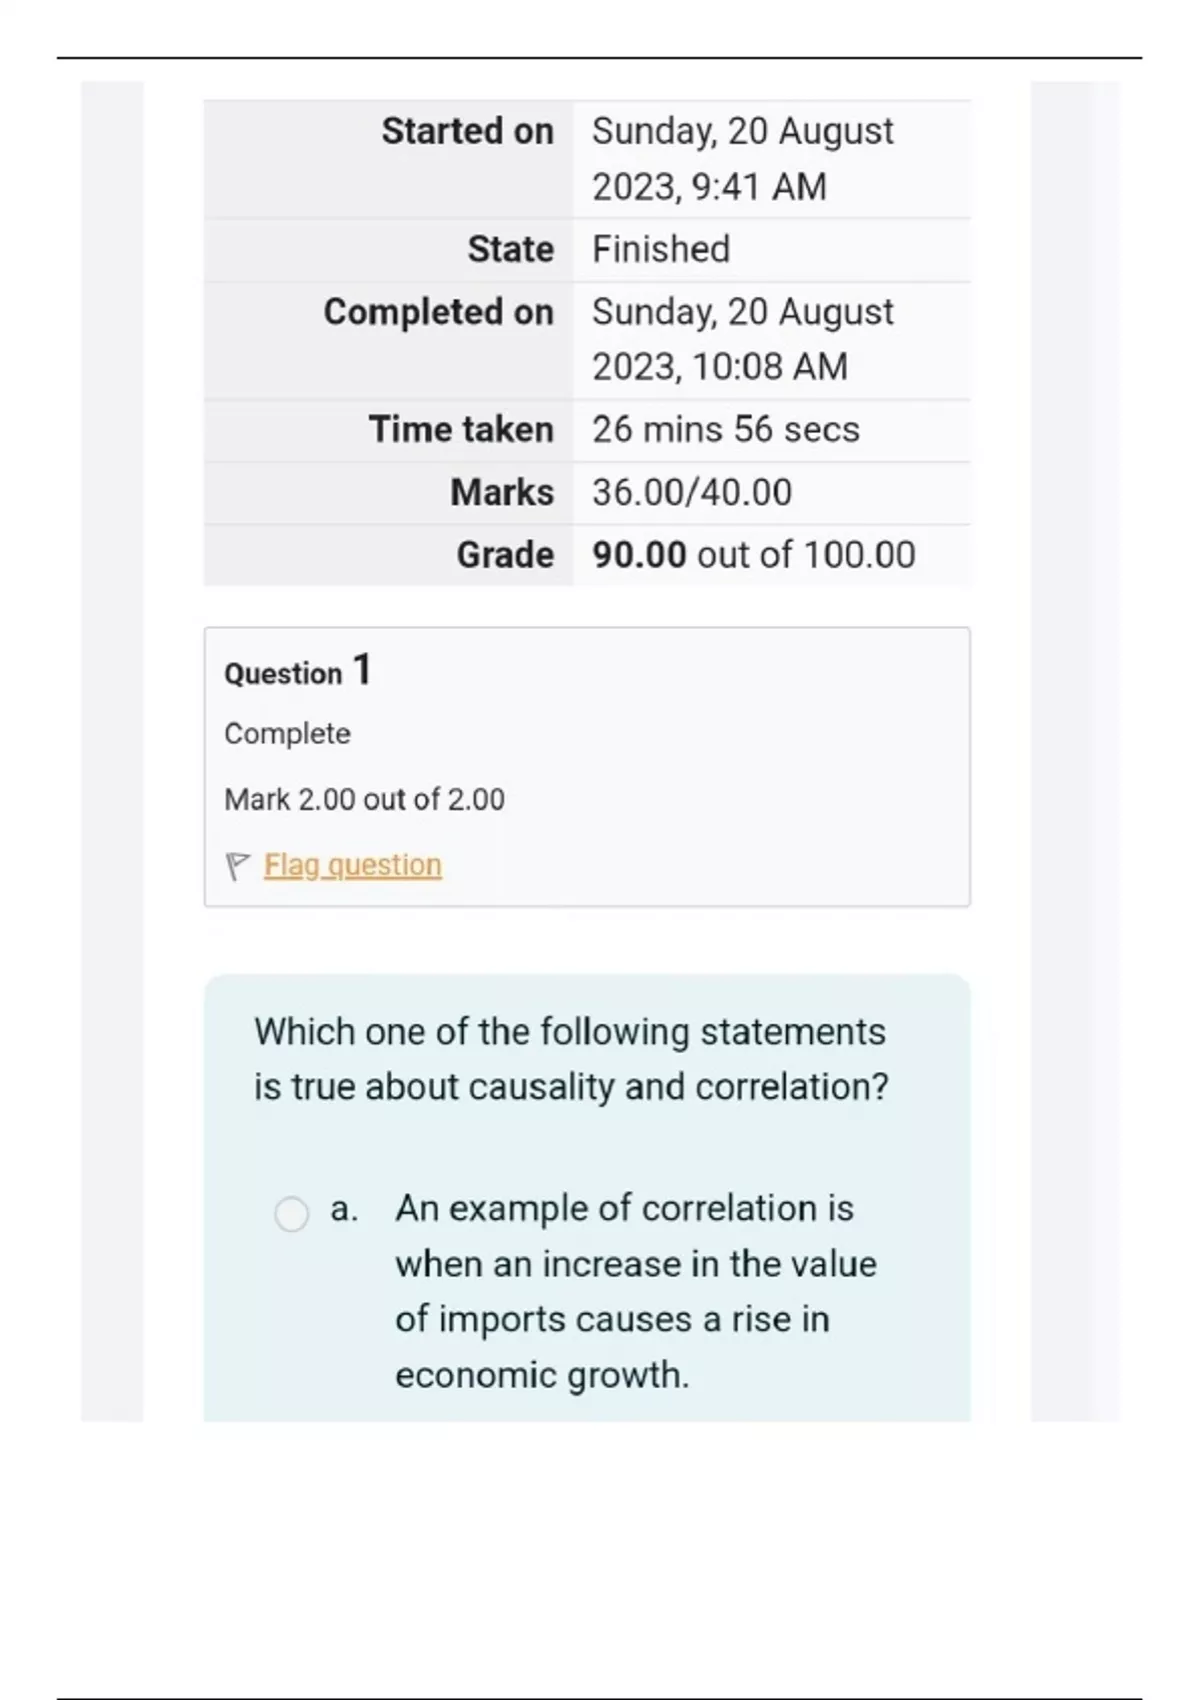Click the answer text about imports causing growth
The height and width of the screenshot is (1700, 1200).
point(634,1291)
